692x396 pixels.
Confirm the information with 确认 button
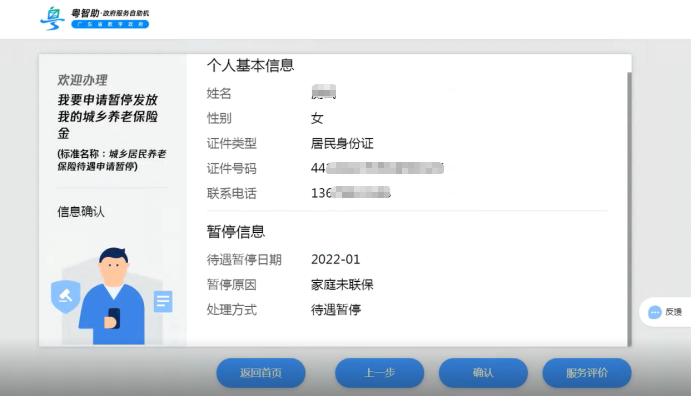[x=483, y=373]
